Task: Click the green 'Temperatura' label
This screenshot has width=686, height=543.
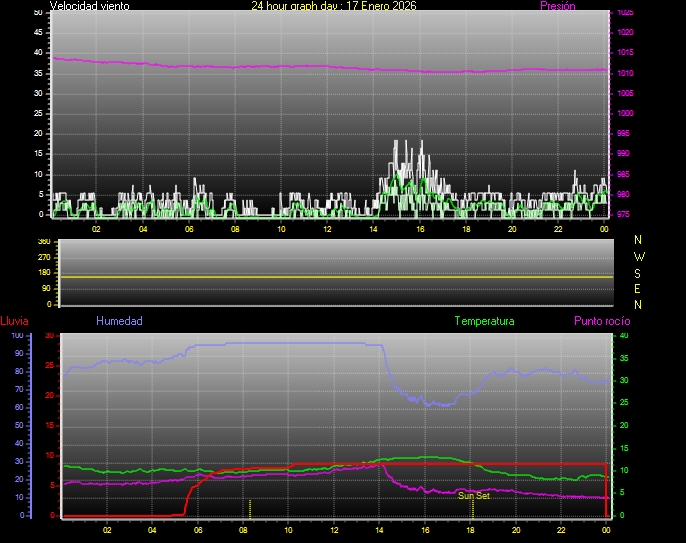Action: [x=484, y=321]
